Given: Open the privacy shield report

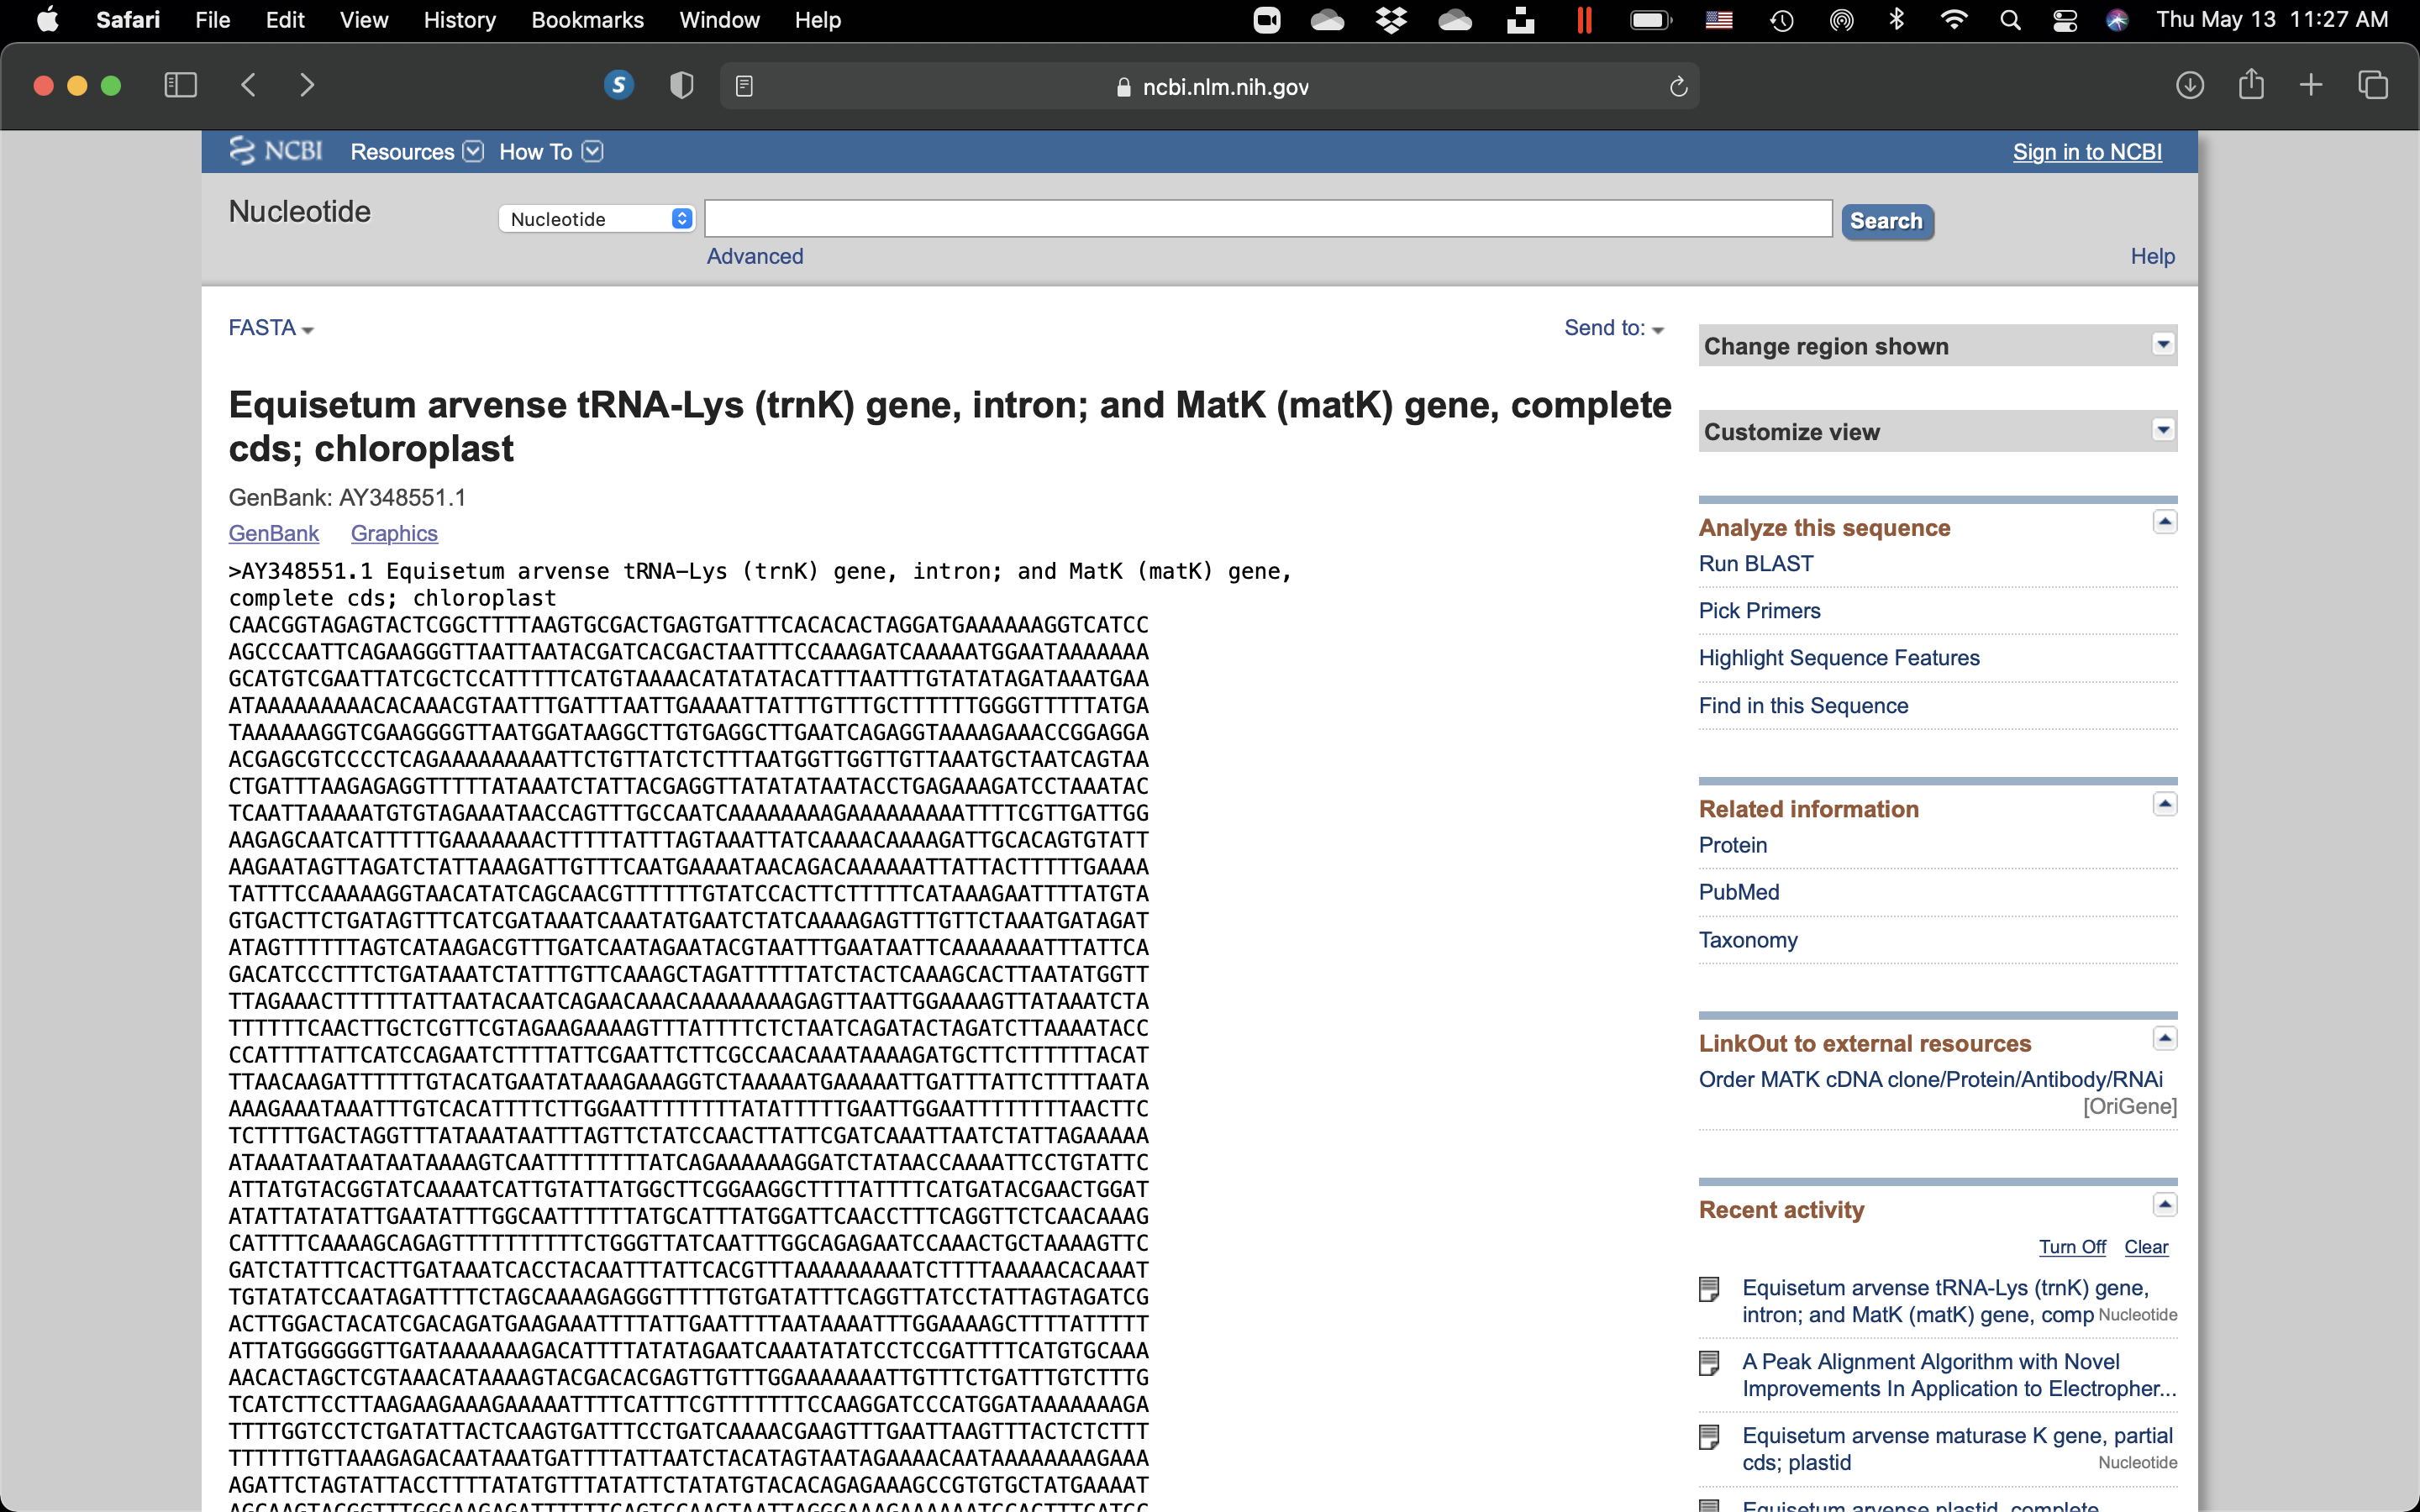Looking at the screenshot, I should [681, 86].
